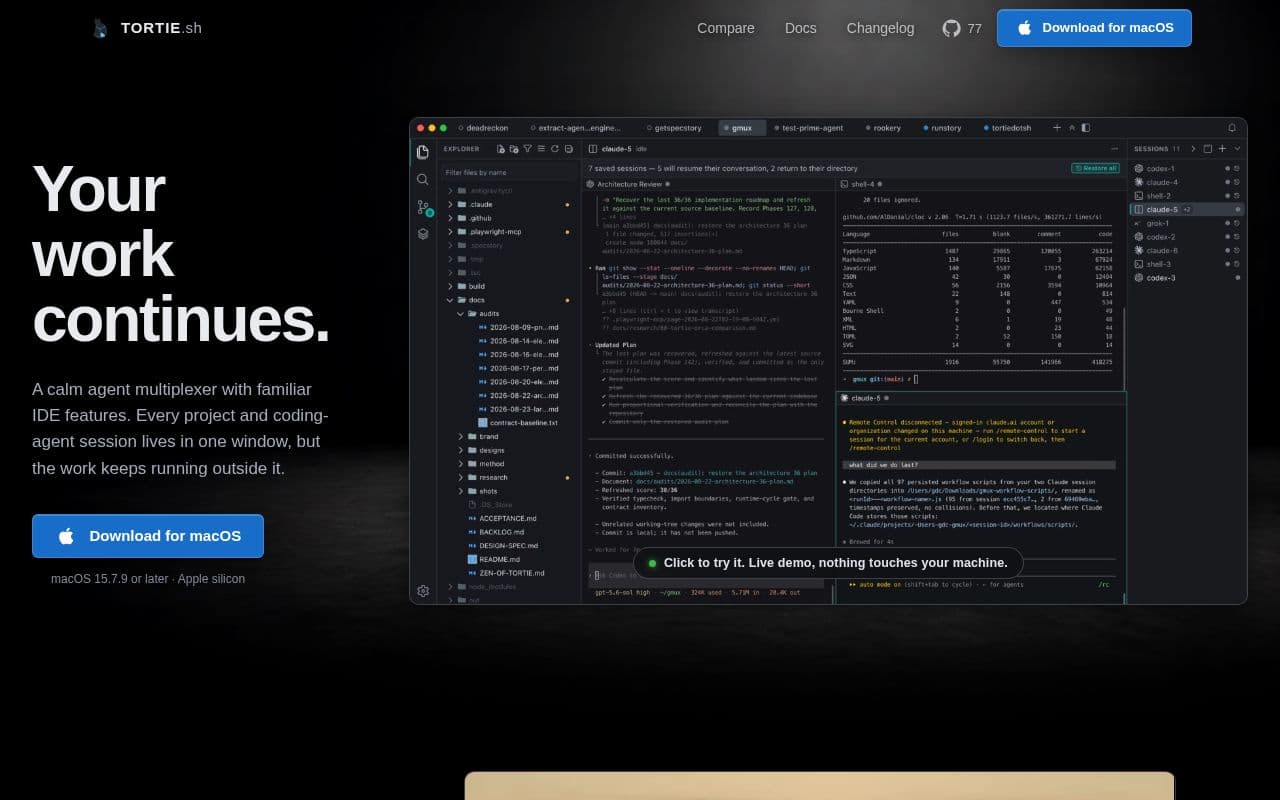
Task: Open the Sessions header dropdown chevron
Action: (1237, 149)
